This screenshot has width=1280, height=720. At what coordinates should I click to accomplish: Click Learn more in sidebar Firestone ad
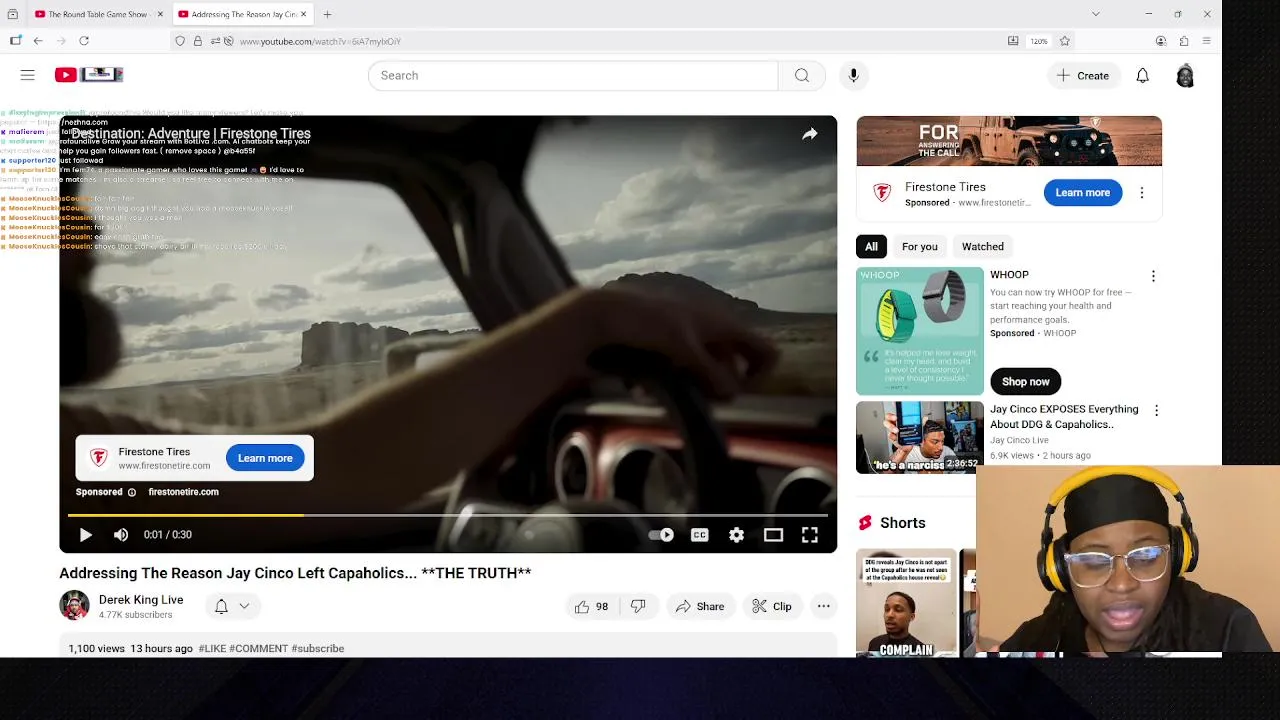click(x=1082, y=193)
